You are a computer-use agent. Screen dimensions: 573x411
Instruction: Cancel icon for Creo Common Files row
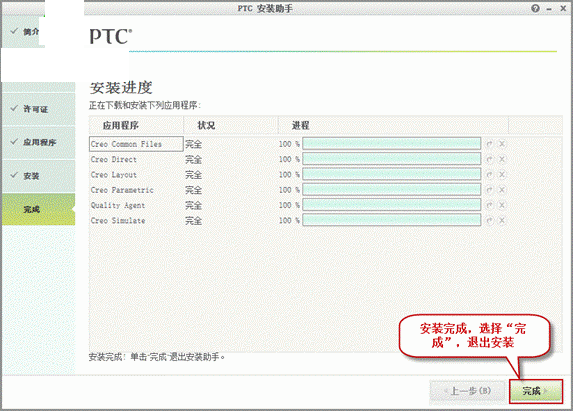pyautogui.click(x=502, y=144)
